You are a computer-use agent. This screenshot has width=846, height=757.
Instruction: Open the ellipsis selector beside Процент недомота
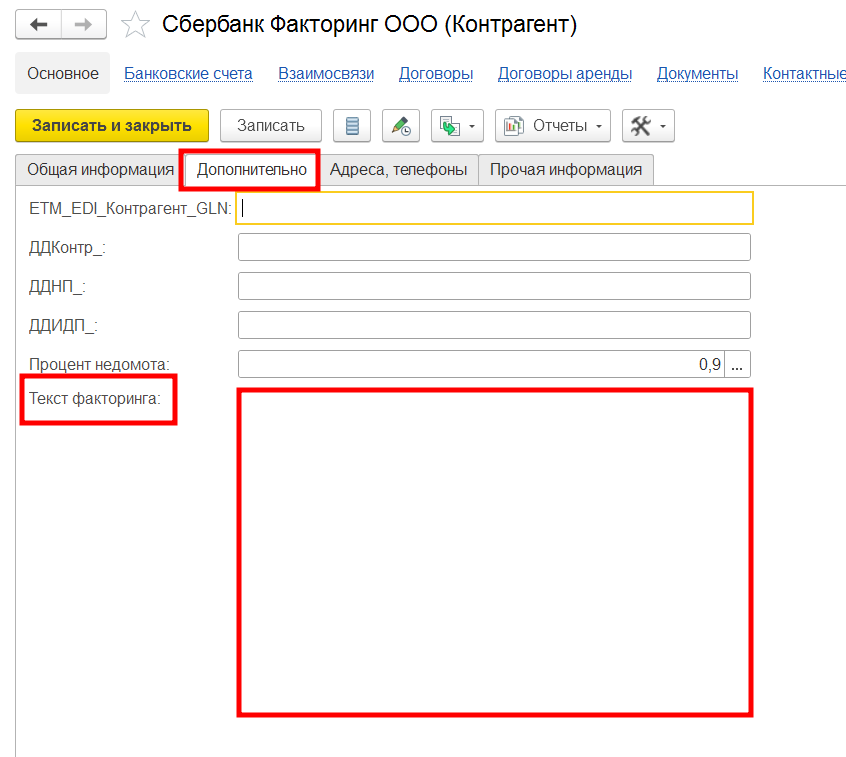pos(737,364)
